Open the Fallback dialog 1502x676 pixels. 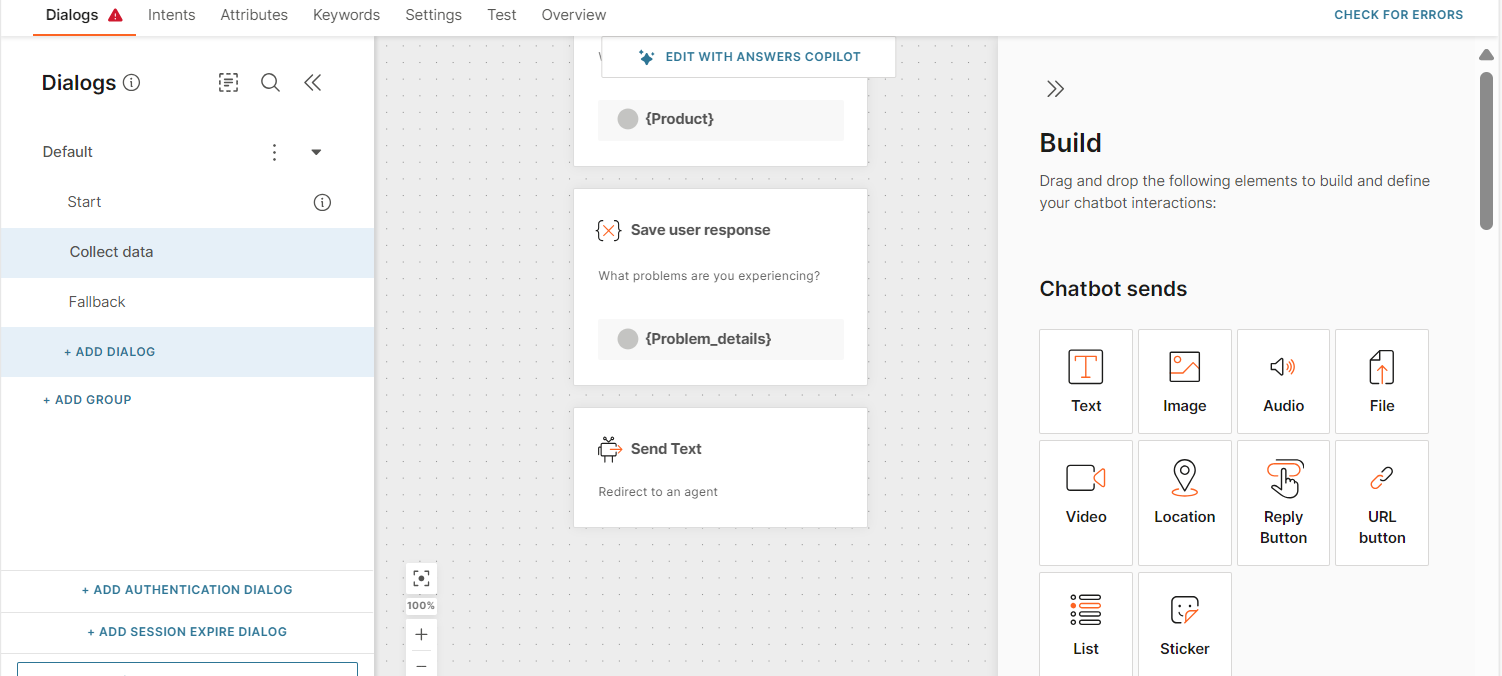click(97, 302)
